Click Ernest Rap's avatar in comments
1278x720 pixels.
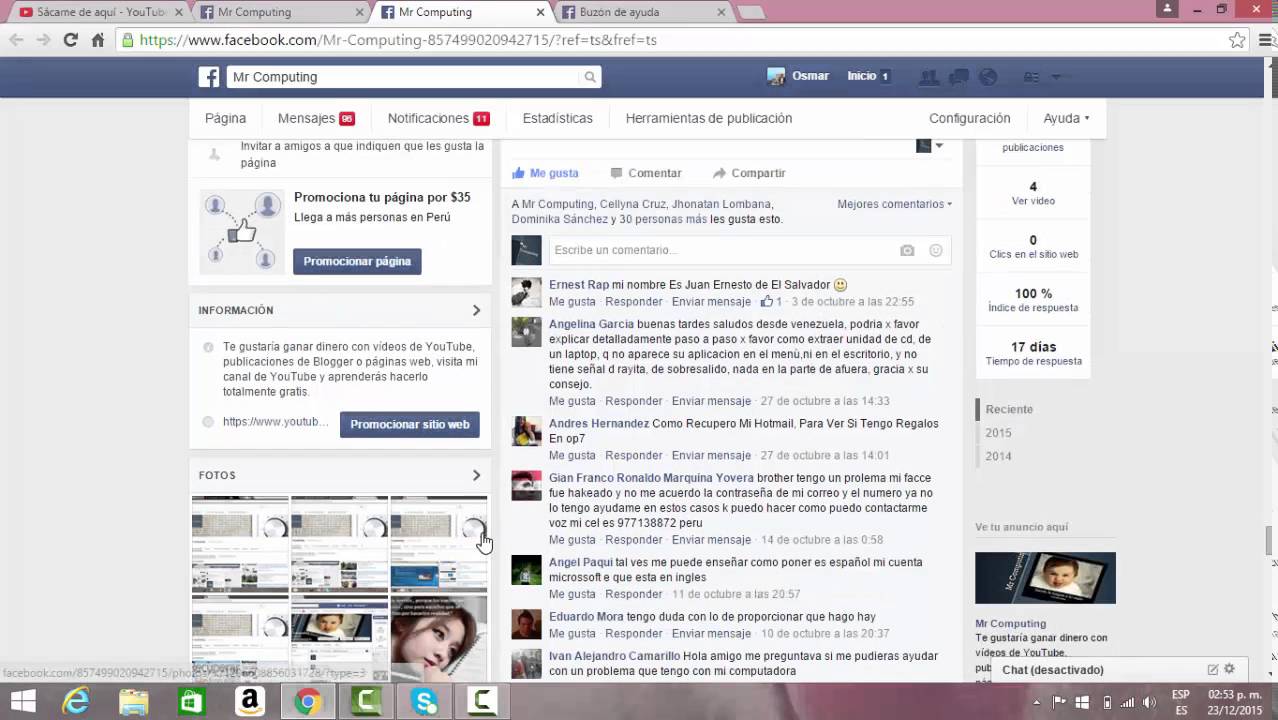[526, 292]
